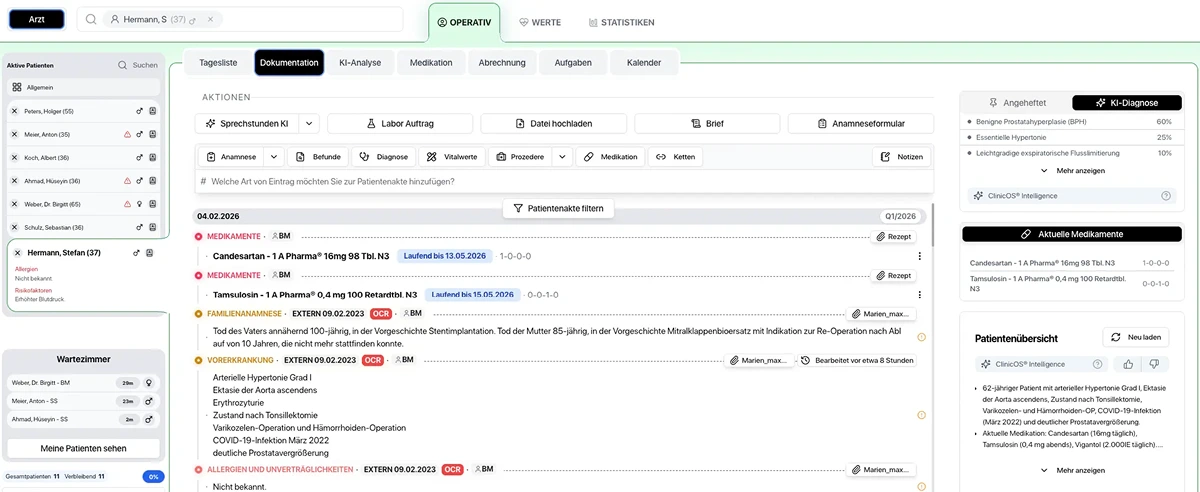
Task: Close Koch, Albert patient entry
Action: 15,157
